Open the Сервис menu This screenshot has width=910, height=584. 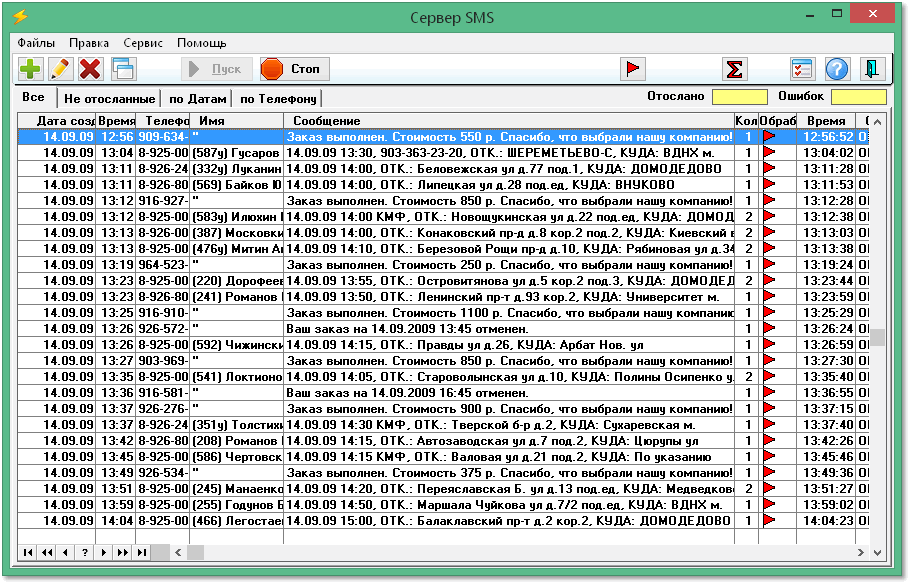pos(143,43)
